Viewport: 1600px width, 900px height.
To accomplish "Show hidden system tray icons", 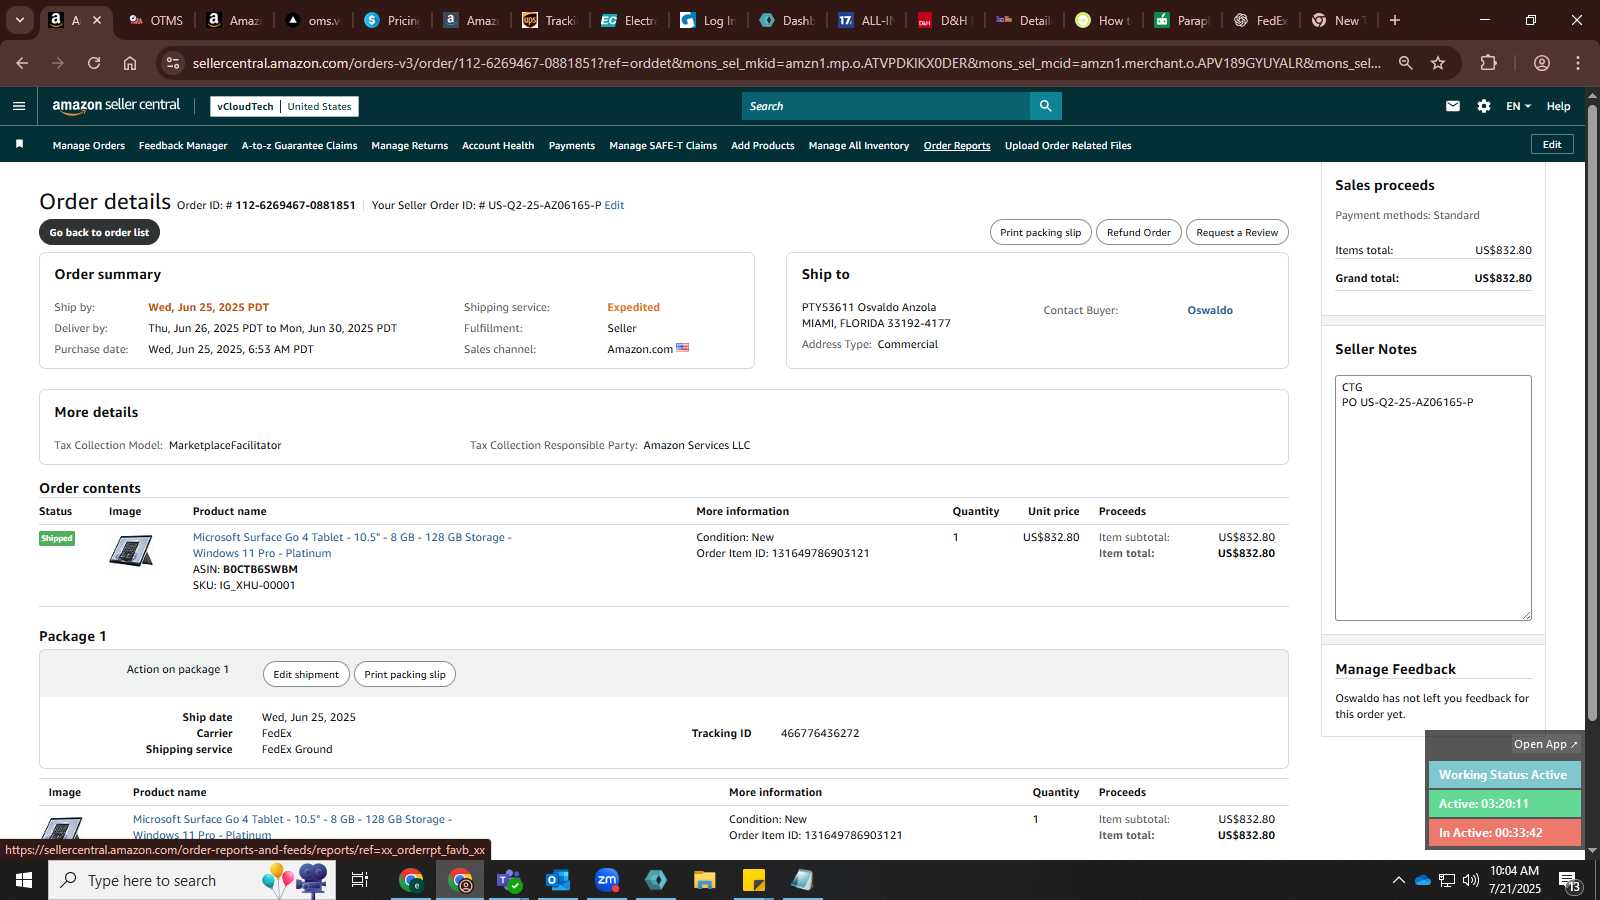I will [x=1398, y=880].
